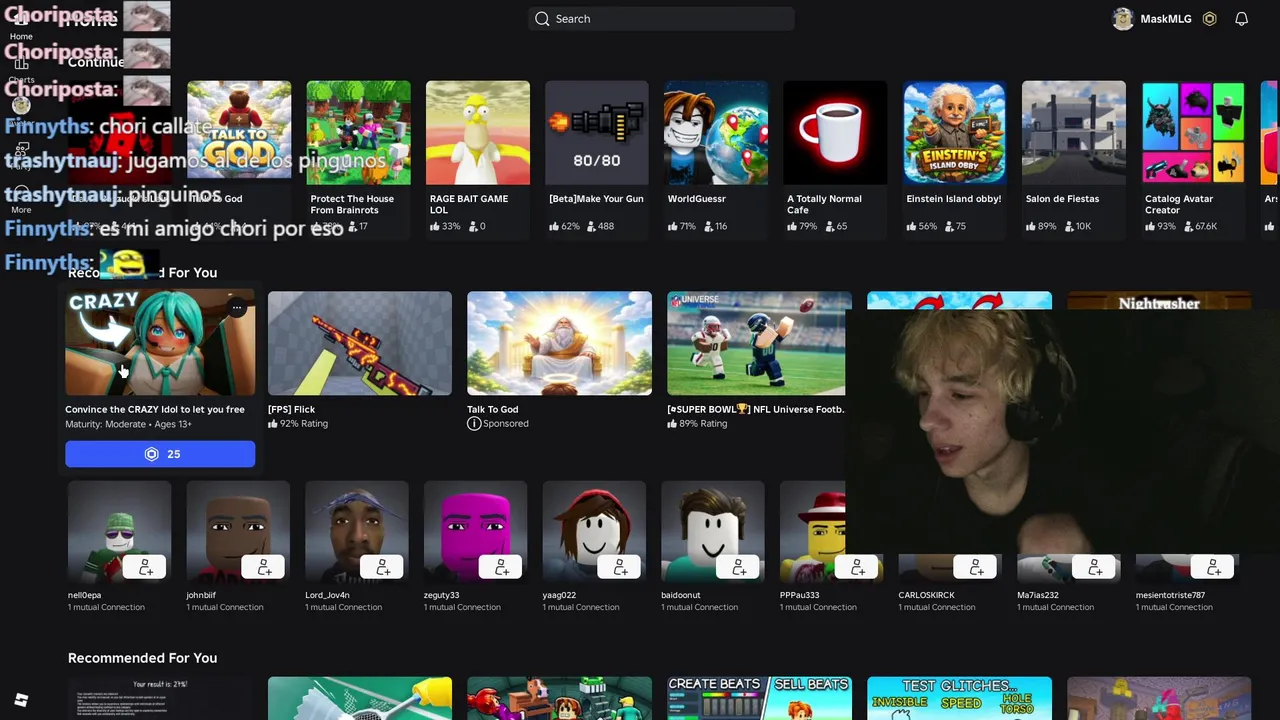Open CREATE BEATS SELL BEATS game card
Image resolution: width=1280 pixels, height=720 pixels.
(x=759, y=698)
